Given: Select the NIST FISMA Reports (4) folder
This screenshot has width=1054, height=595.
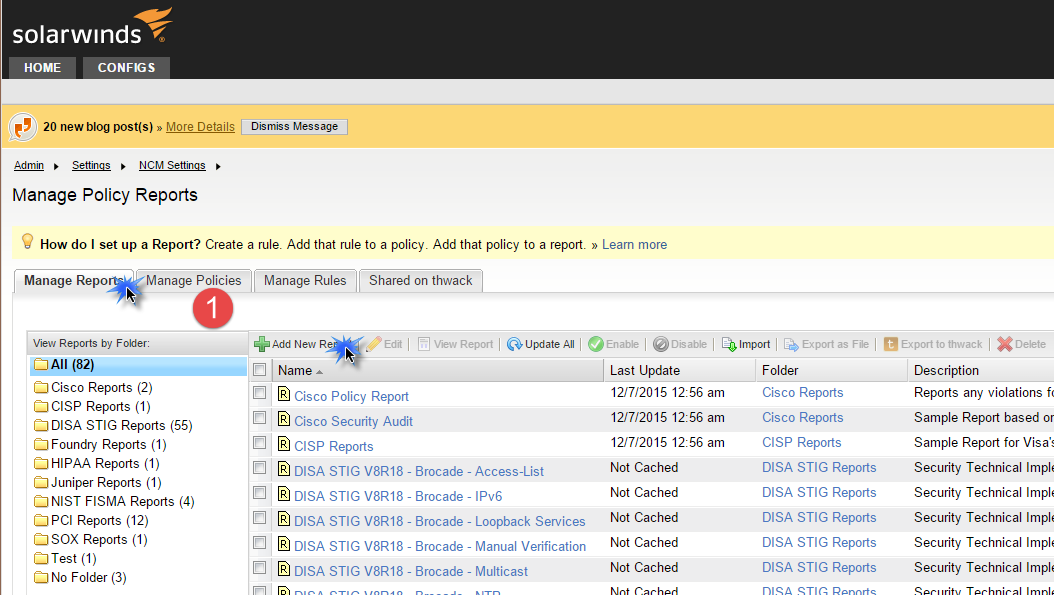Looking at the screenshot, I should point(122,502).
